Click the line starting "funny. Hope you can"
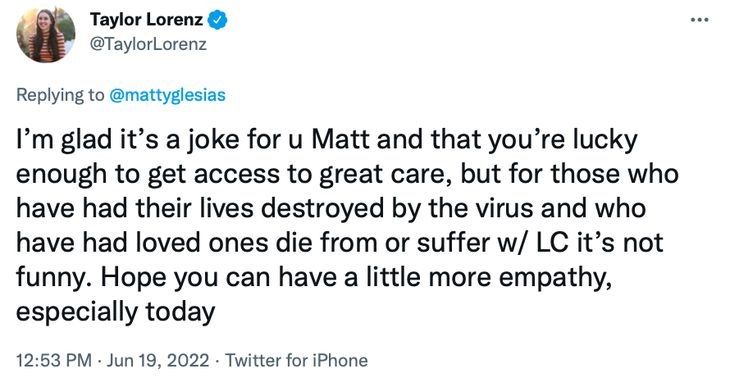The width and height of the screenshot is (730, 386). pos(314,278)
